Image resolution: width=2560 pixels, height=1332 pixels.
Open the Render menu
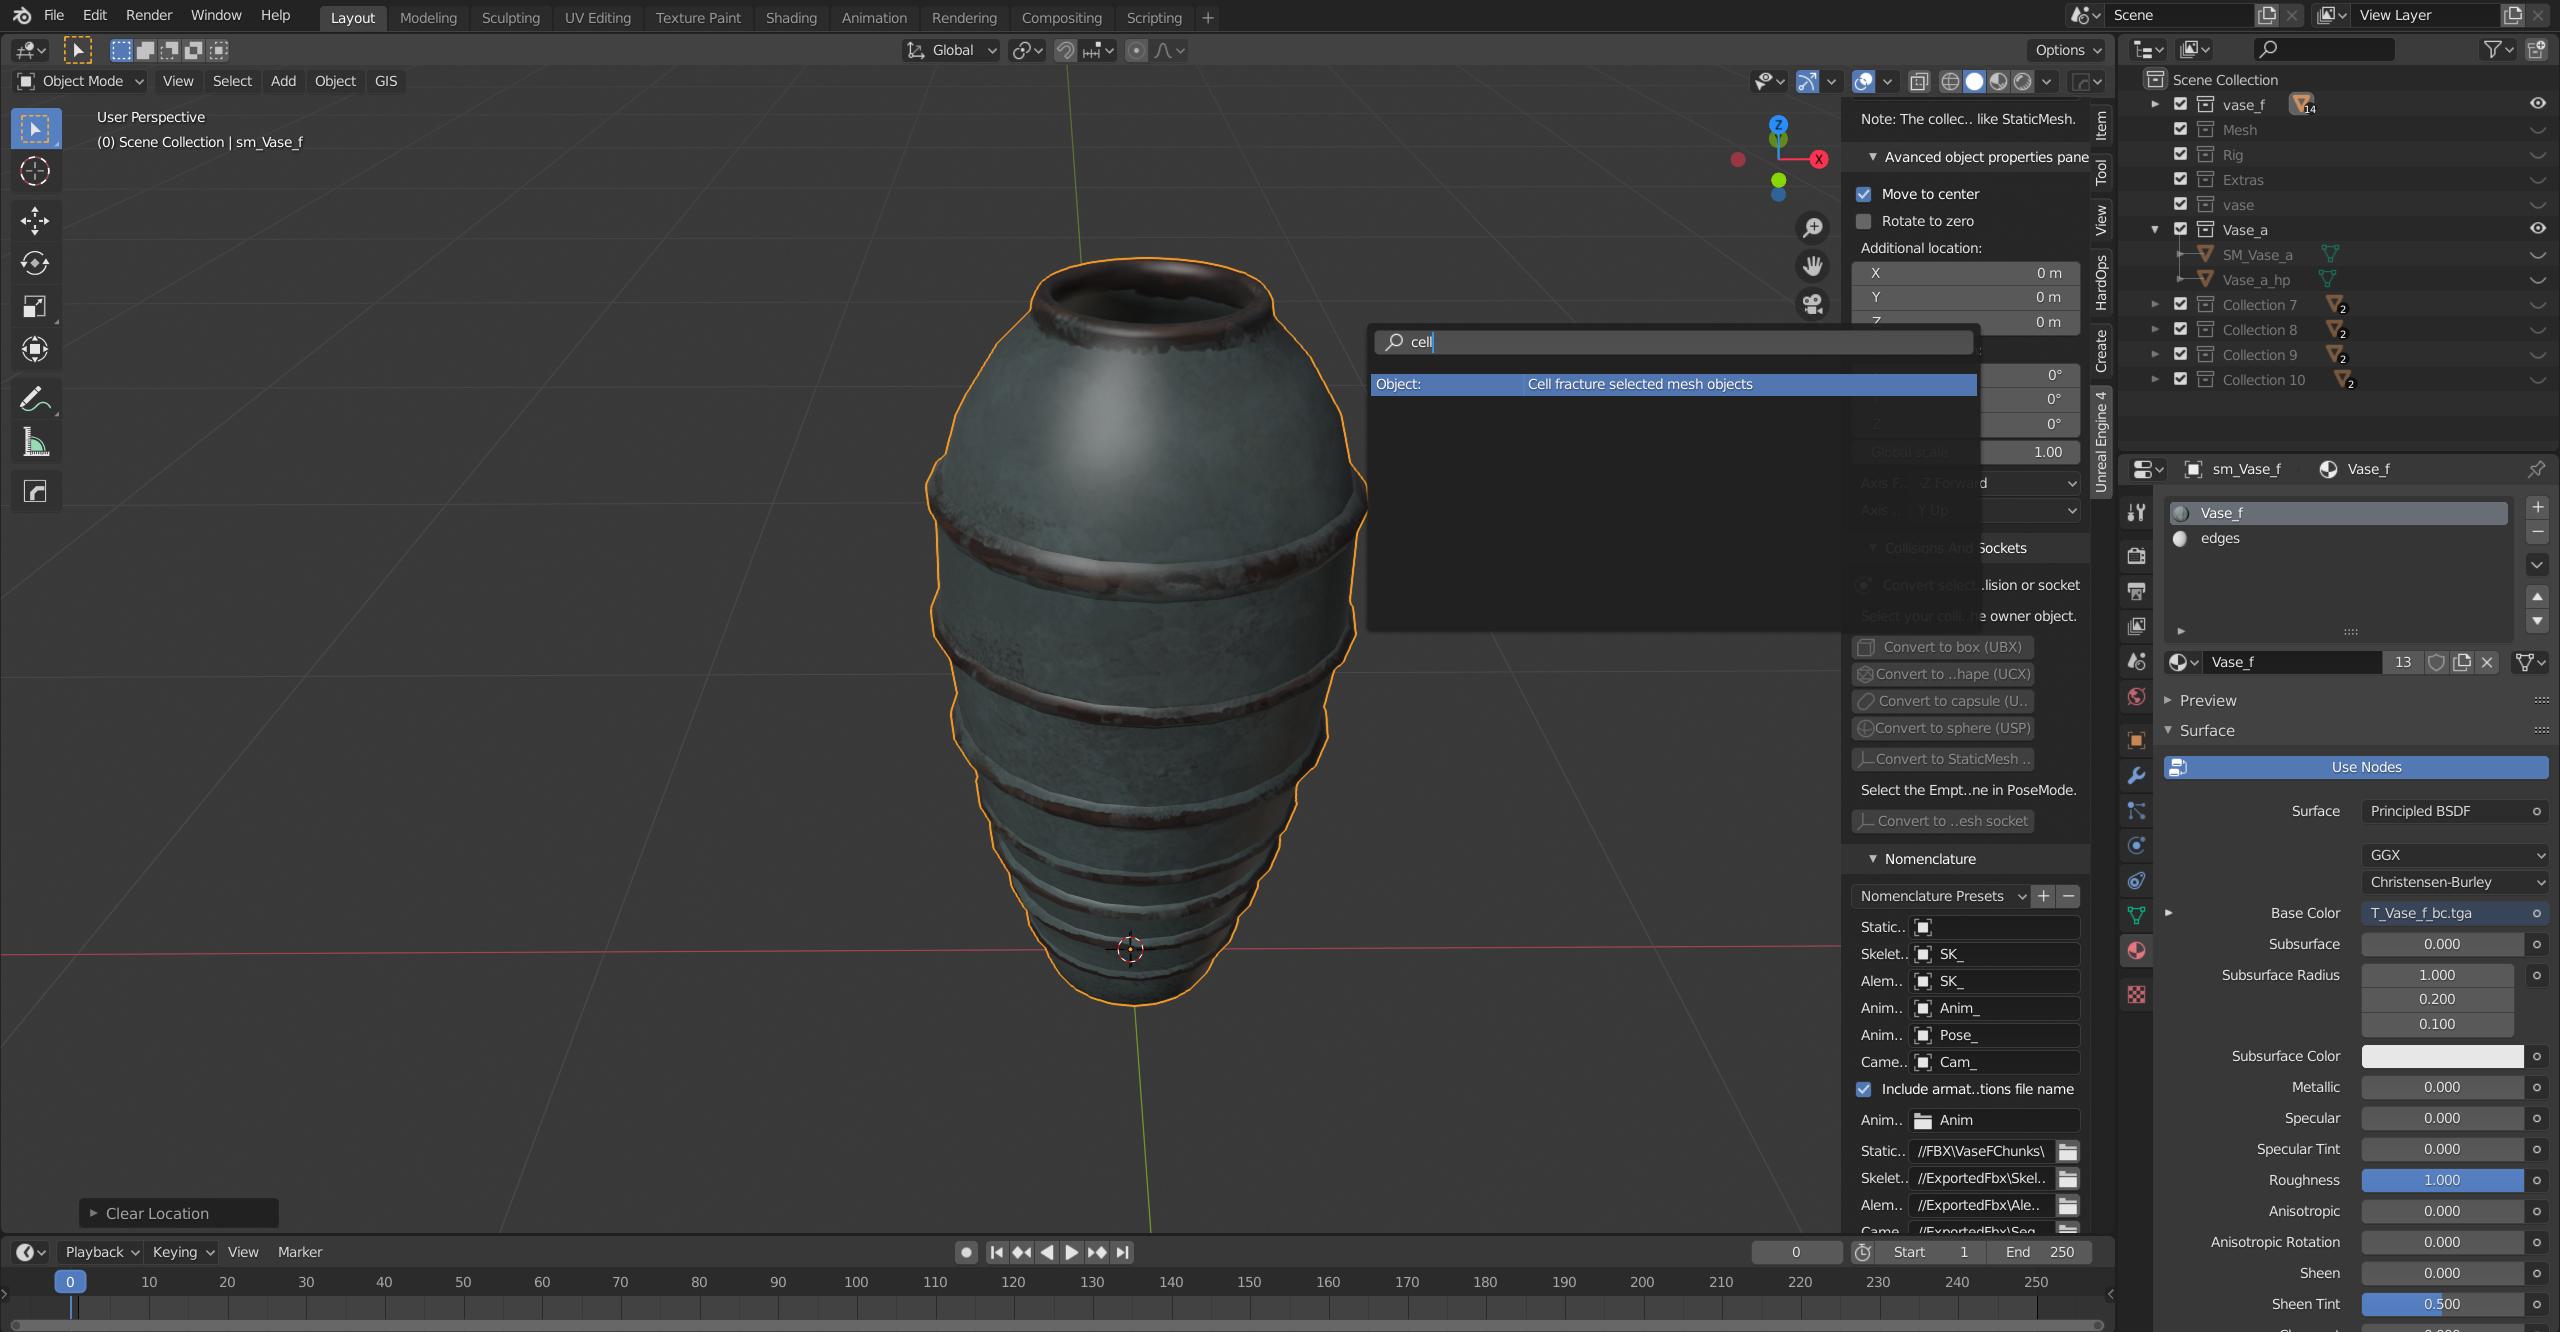click(149, 15)
